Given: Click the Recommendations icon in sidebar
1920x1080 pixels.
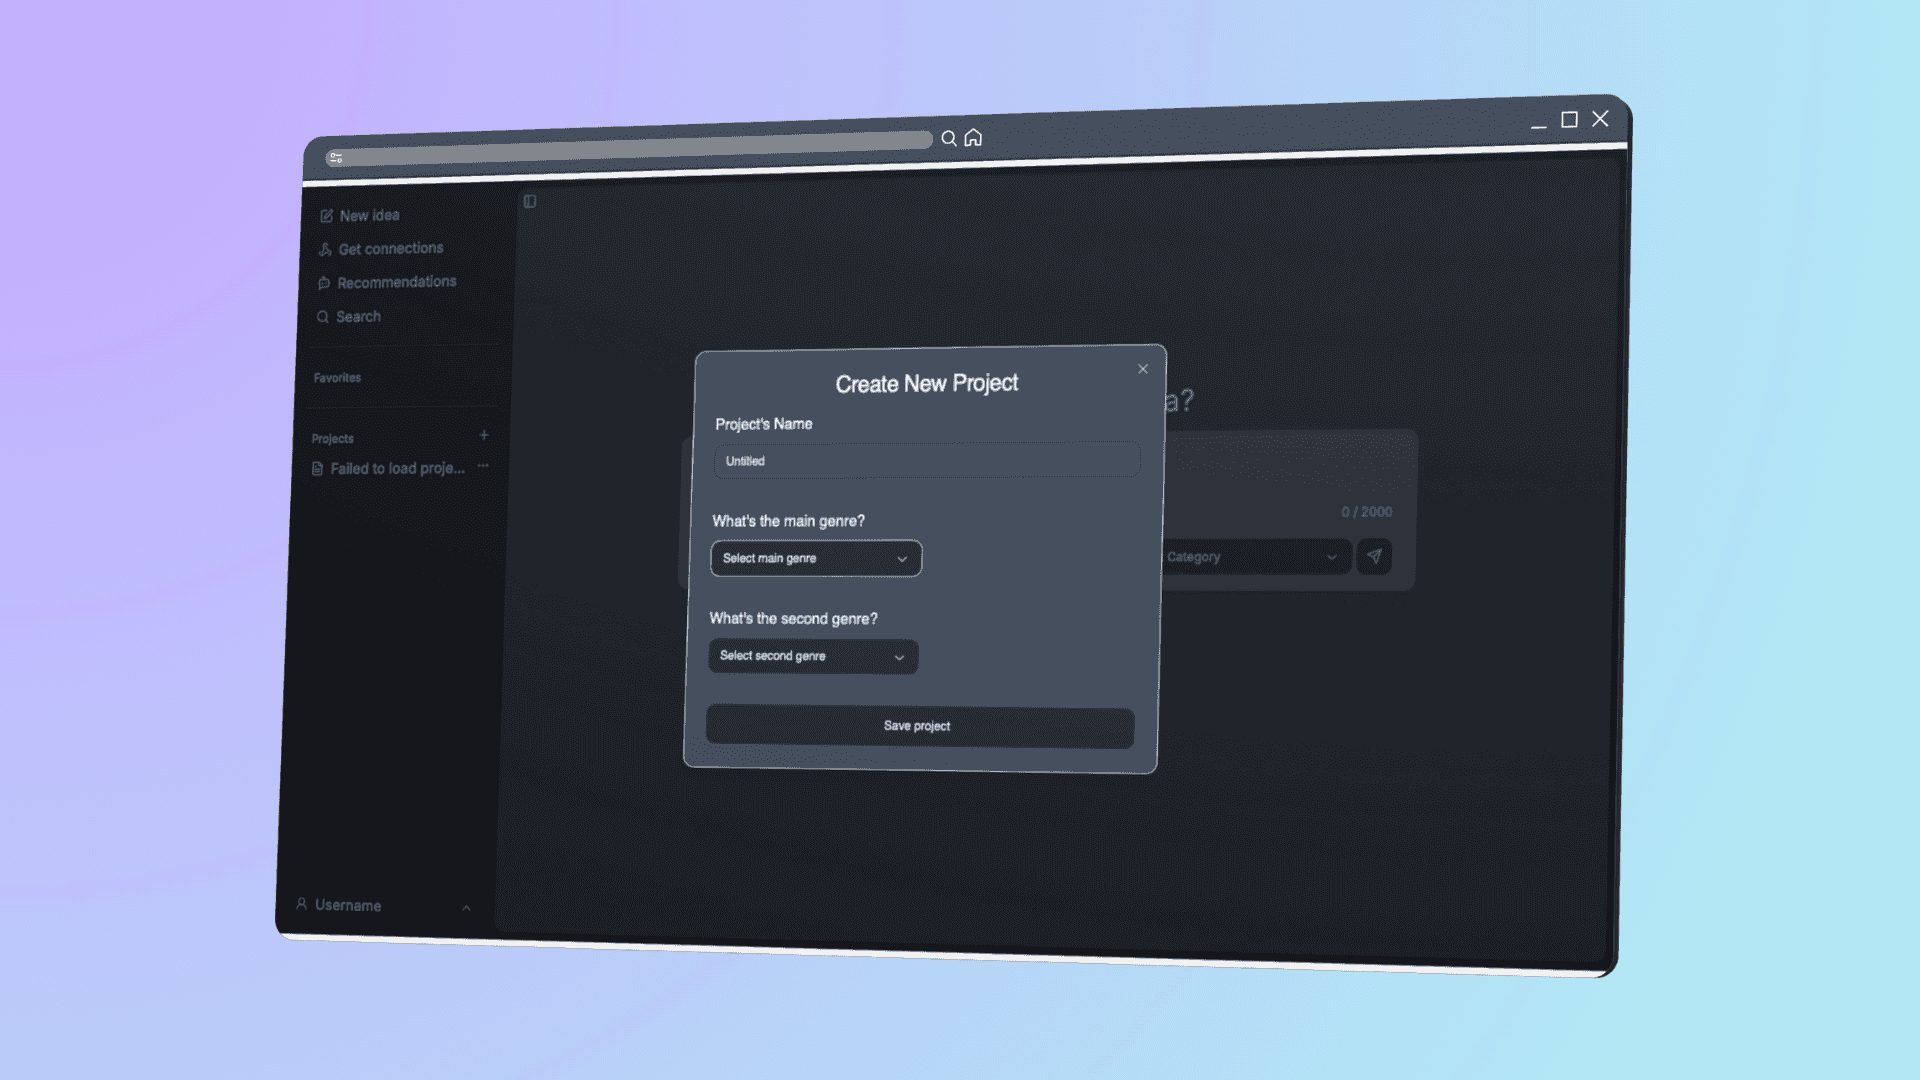Looking at the screenshot, I should pyautogui.click(x=326, y=282).
